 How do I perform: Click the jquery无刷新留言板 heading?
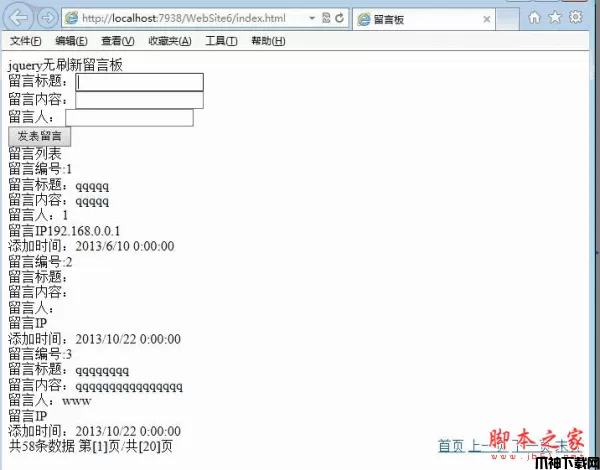pyautogui.click(x=65, y=65)
